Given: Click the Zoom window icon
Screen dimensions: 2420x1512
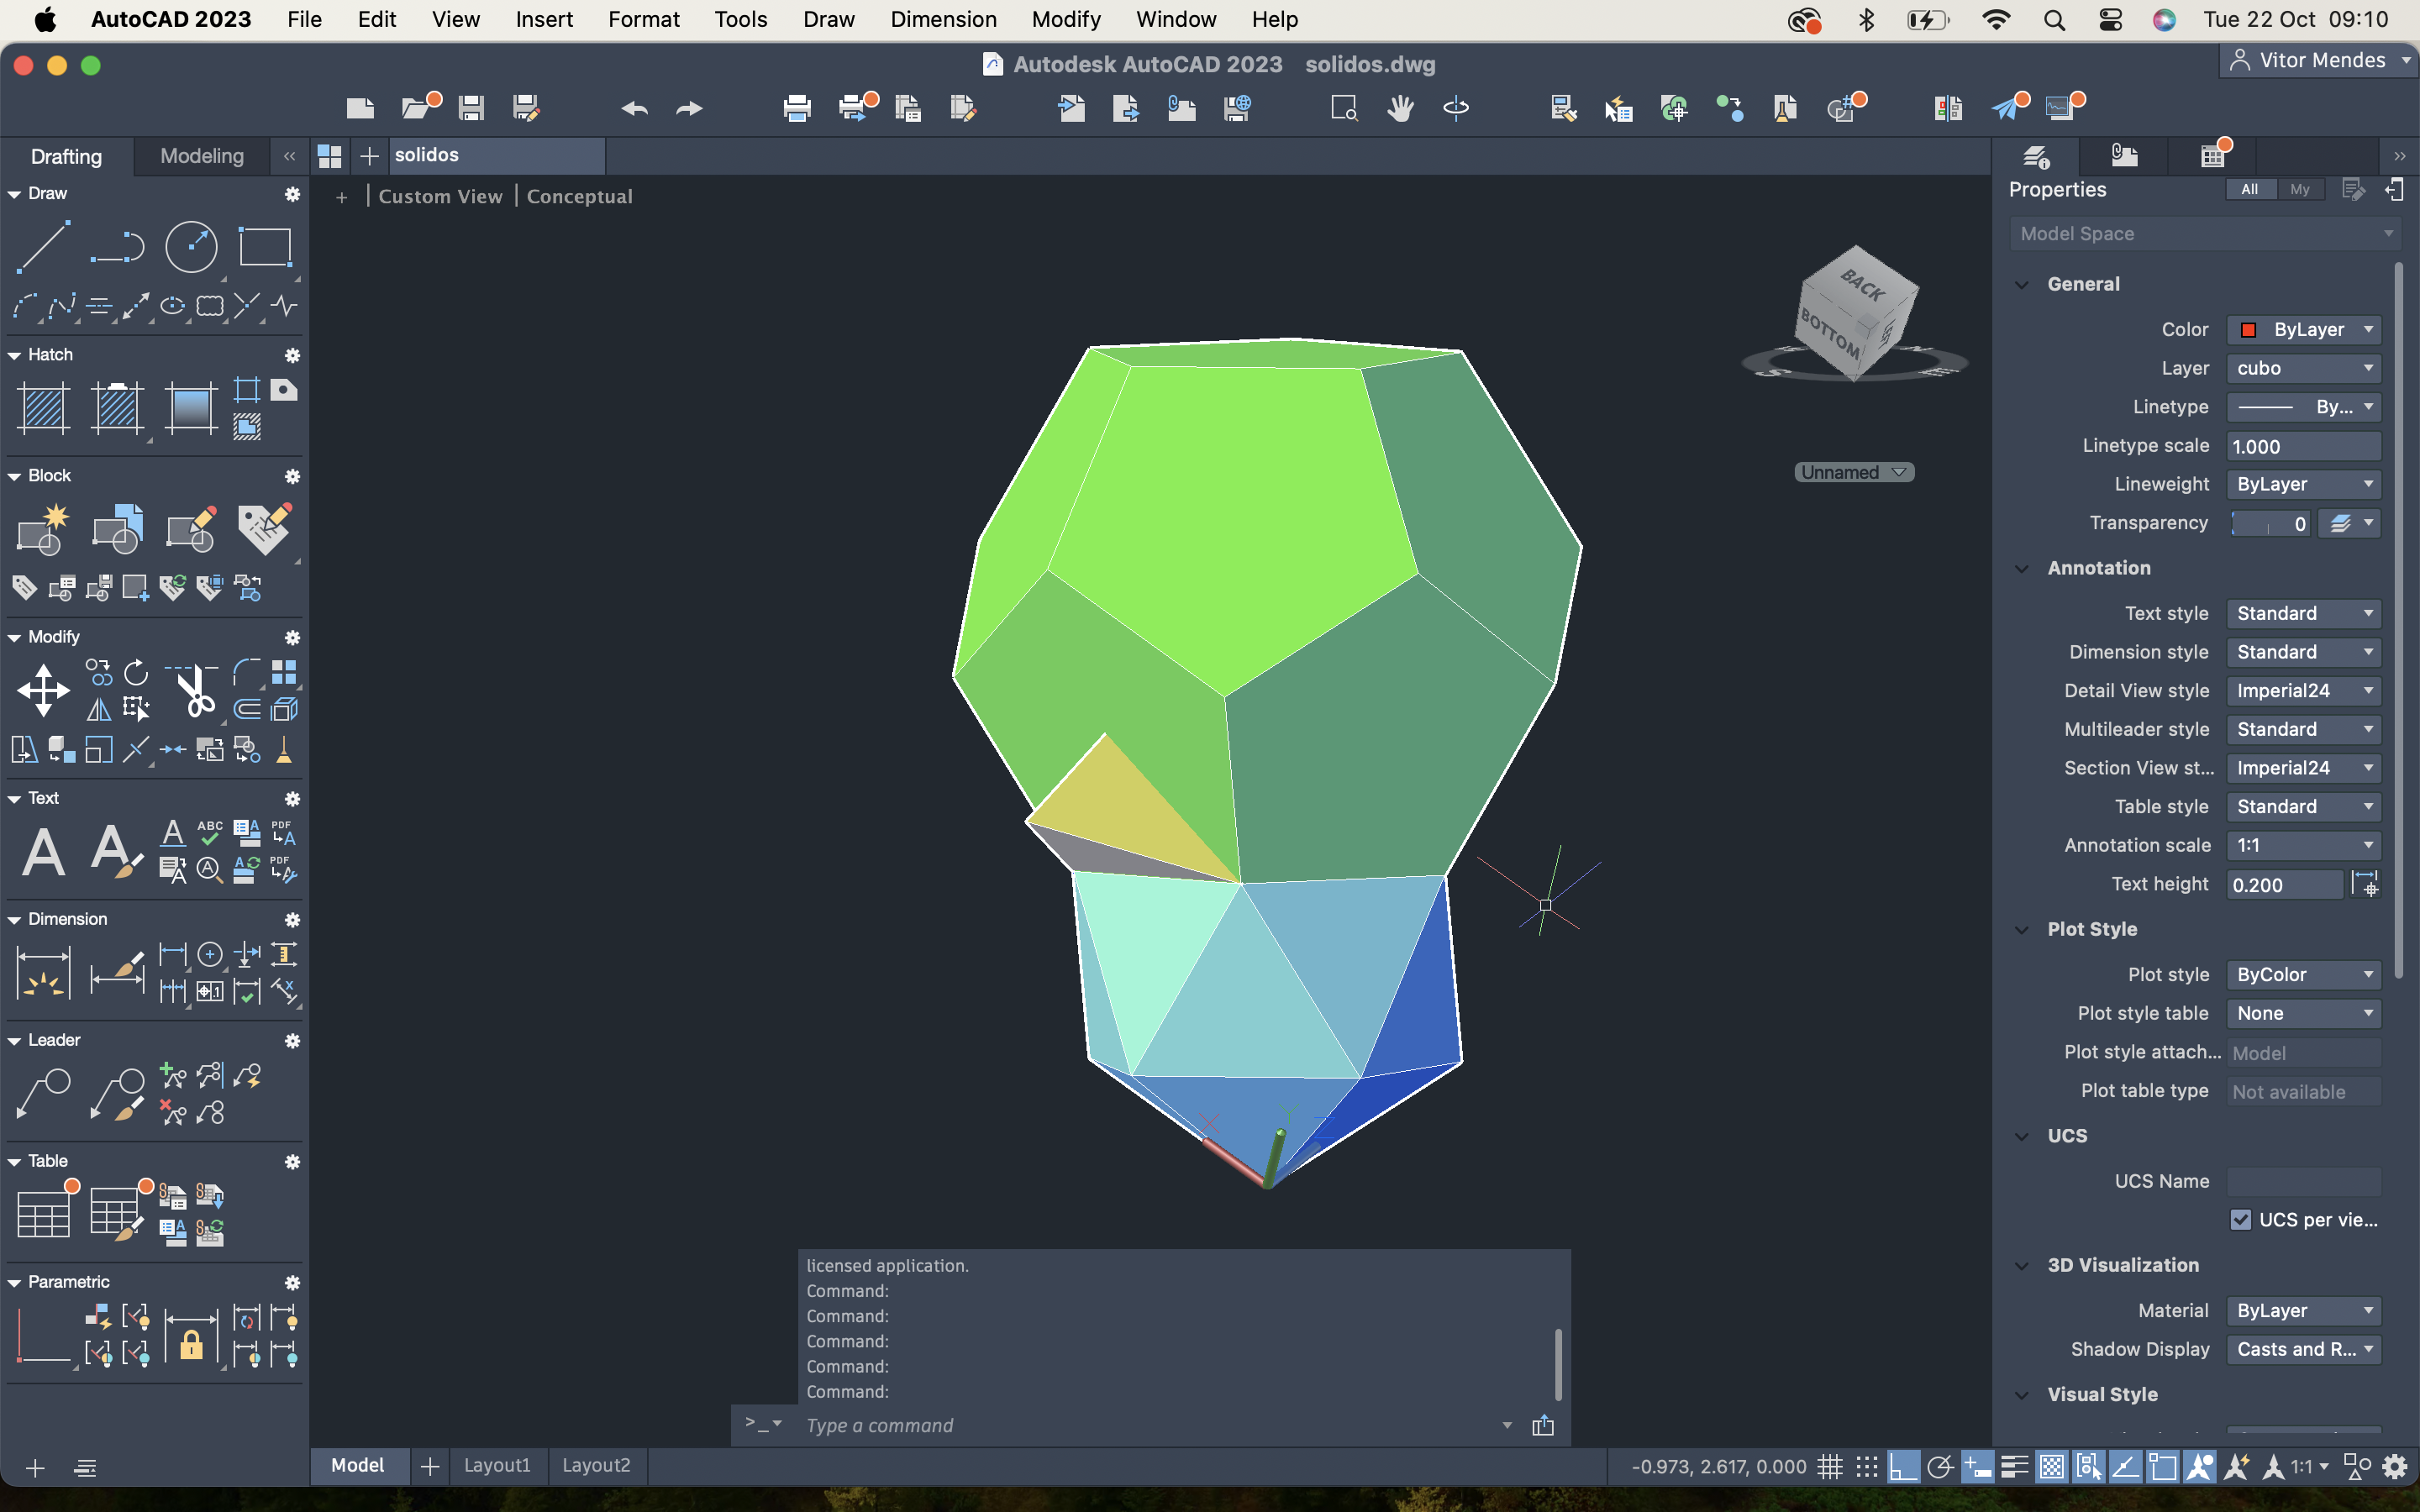Looking at the screenshot, I should (1344, 108).
